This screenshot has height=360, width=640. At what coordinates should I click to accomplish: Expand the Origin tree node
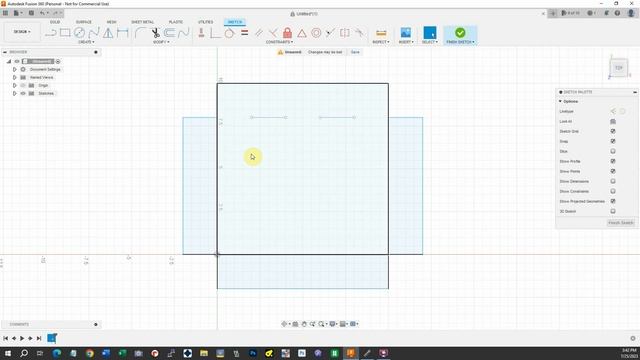click(x=15, y=85)
